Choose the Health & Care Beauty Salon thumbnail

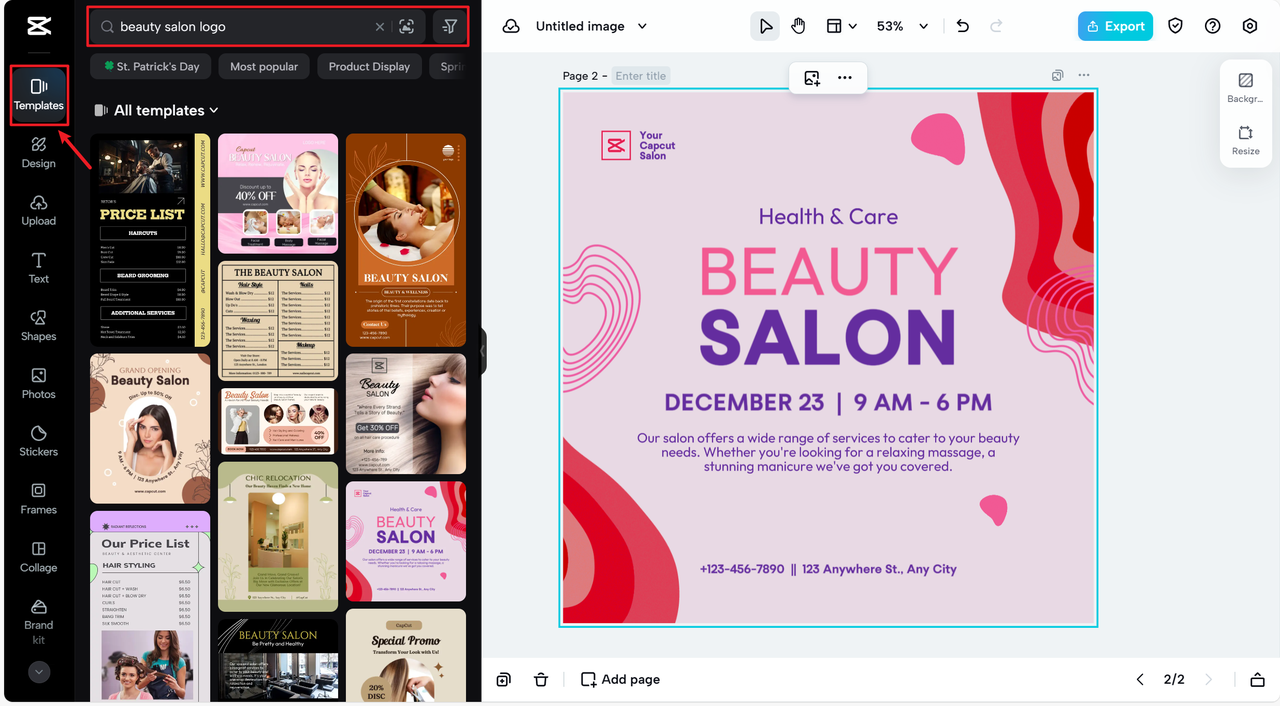pyautogui.click(x=406, y=541)
